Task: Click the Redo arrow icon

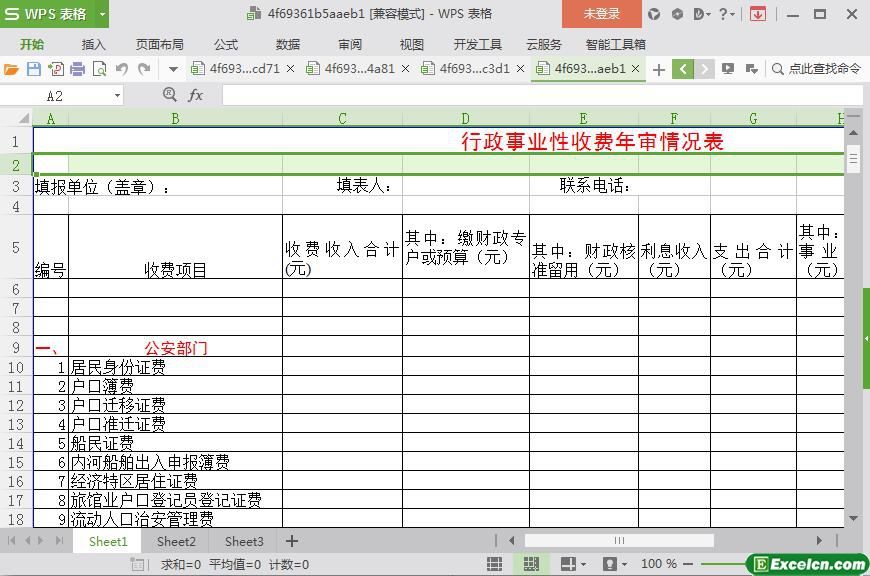Action: 144,69
